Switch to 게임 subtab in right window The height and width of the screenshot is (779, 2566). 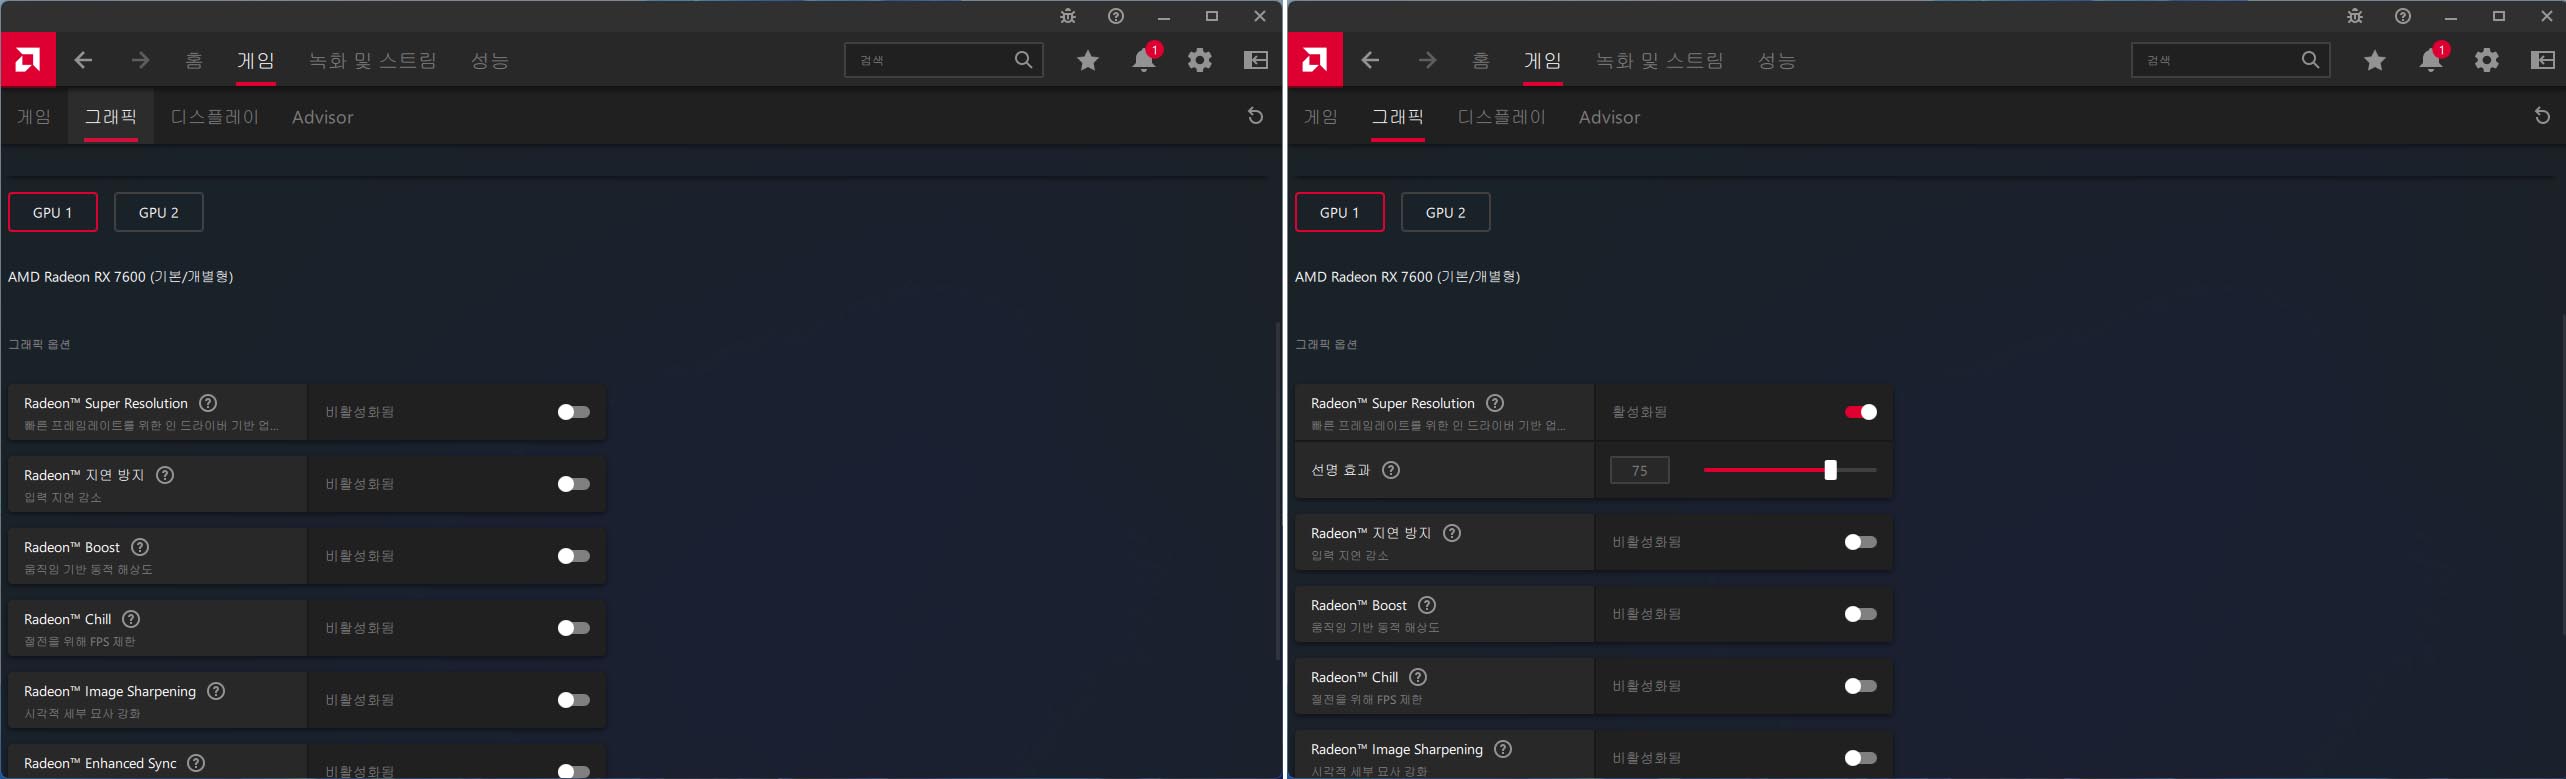1321,117
